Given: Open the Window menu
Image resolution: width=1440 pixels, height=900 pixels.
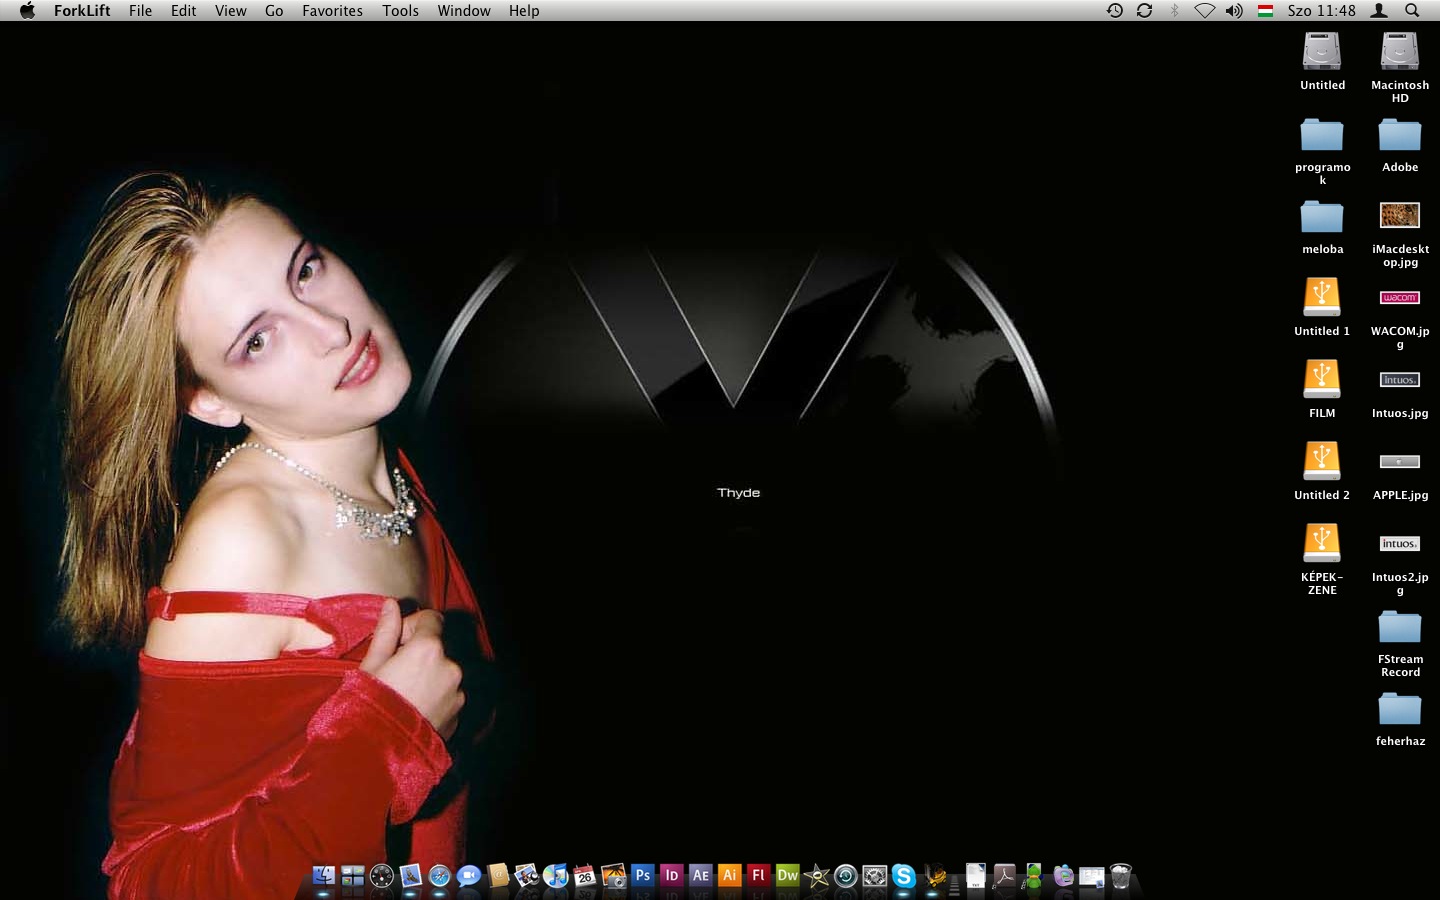Looking at the screenshot, I should pyautogui.click(x=464, y=10).
